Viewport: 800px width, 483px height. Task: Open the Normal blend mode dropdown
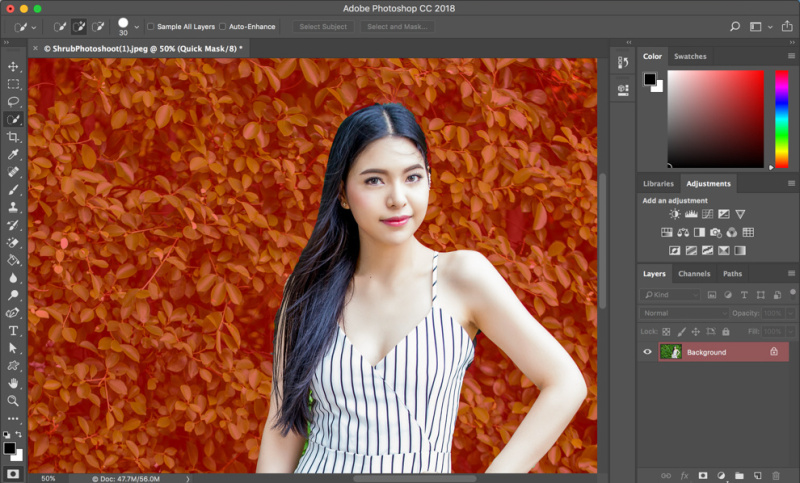point(685,313)
